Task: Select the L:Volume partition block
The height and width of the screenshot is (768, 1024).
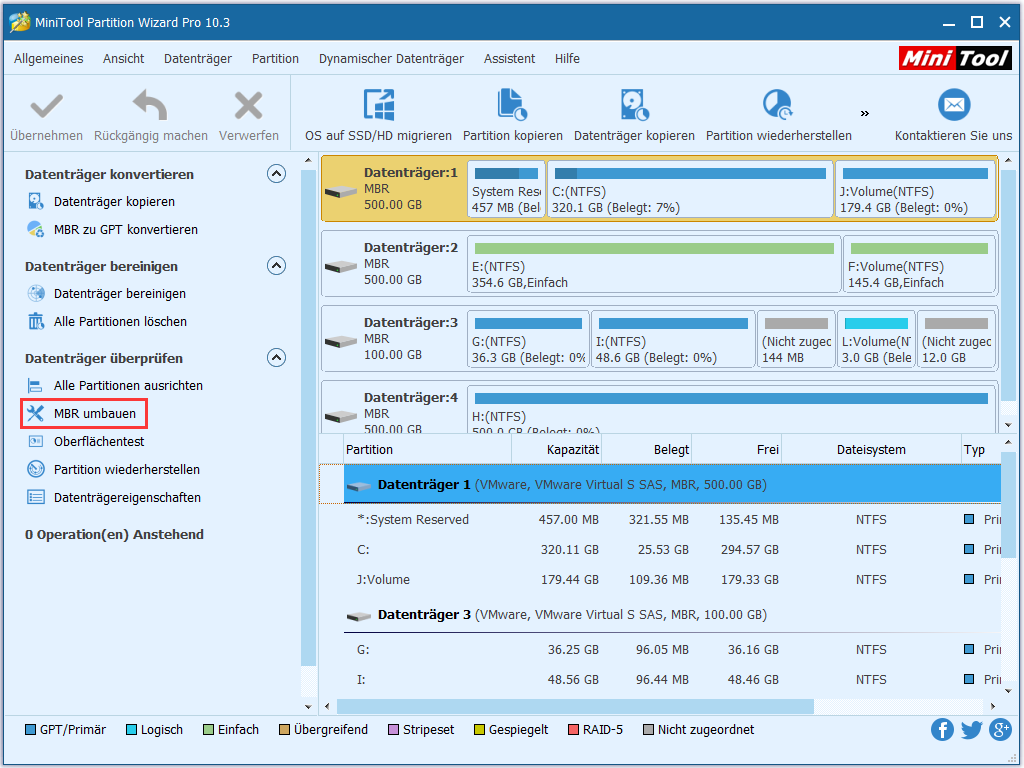Action: (876, 340)
